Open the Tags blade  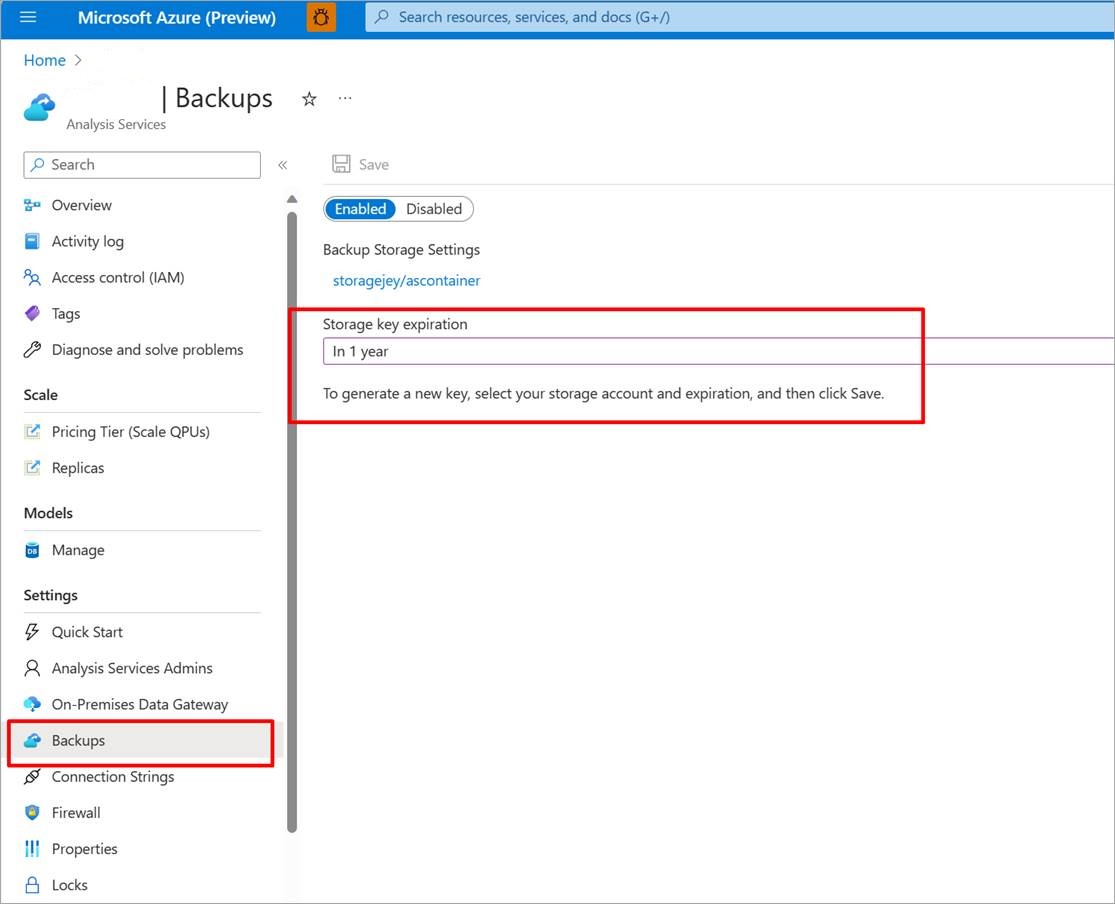tap(64, 313)
